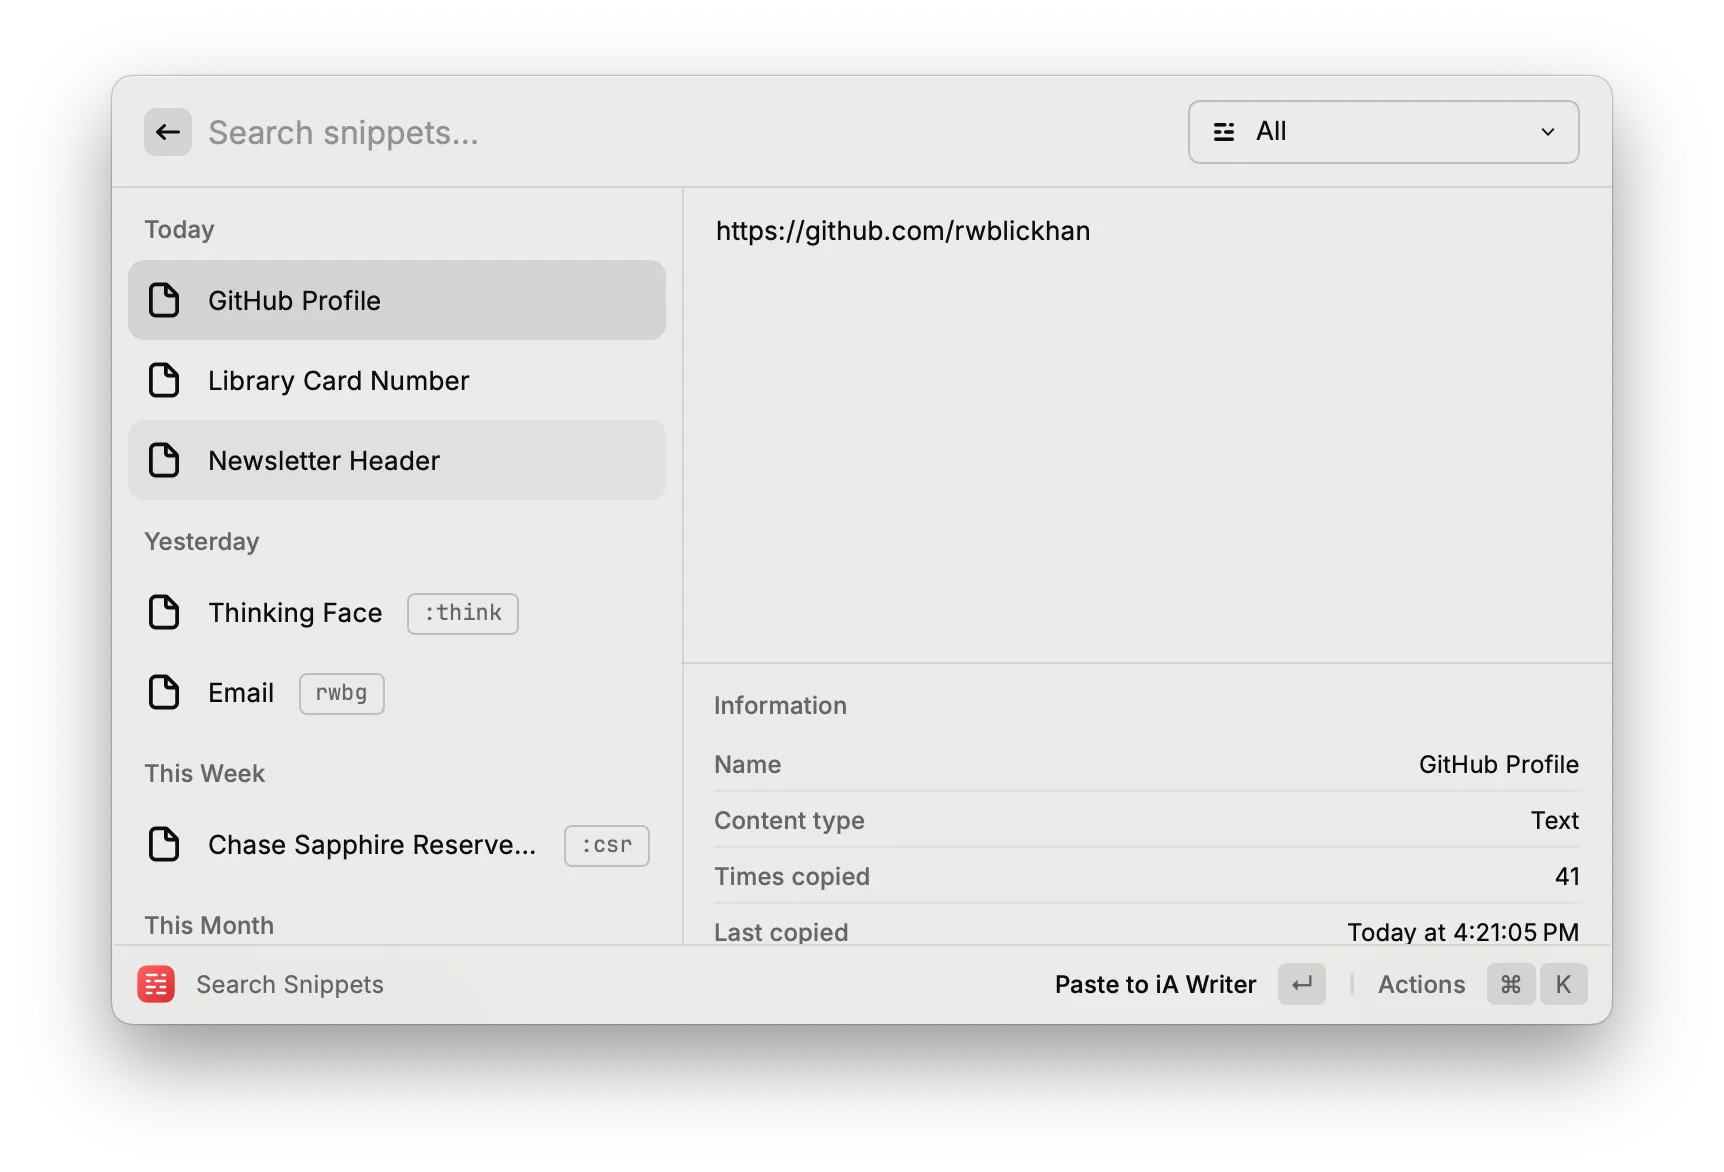This screenshot has height=1172, width=1724.
Task: Select the Newsletter Header snippet
Action: 324,460
